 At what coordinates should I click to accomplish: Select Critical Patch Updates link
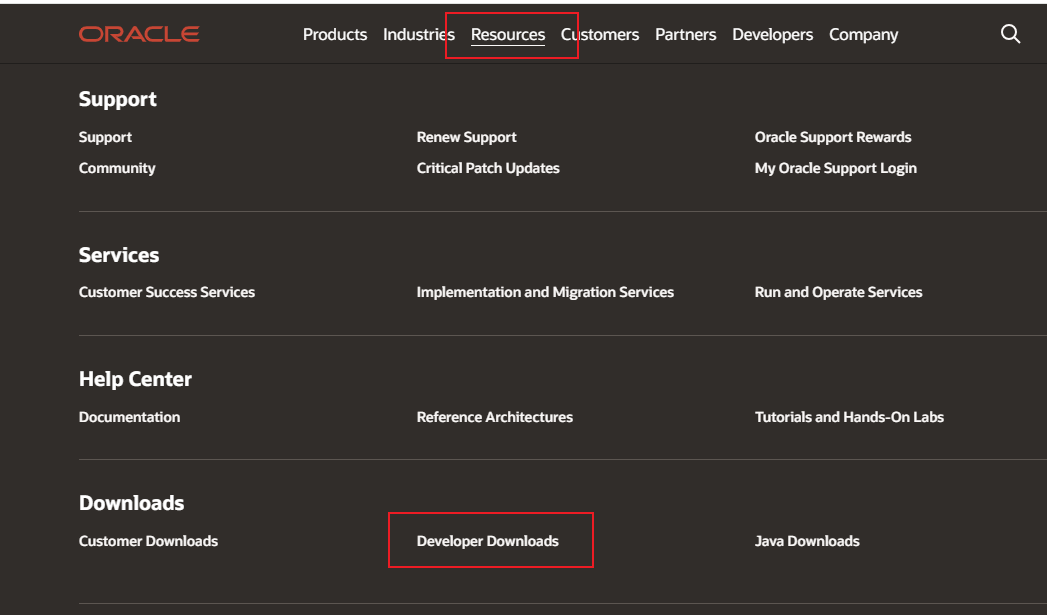[x=488, y=168]
